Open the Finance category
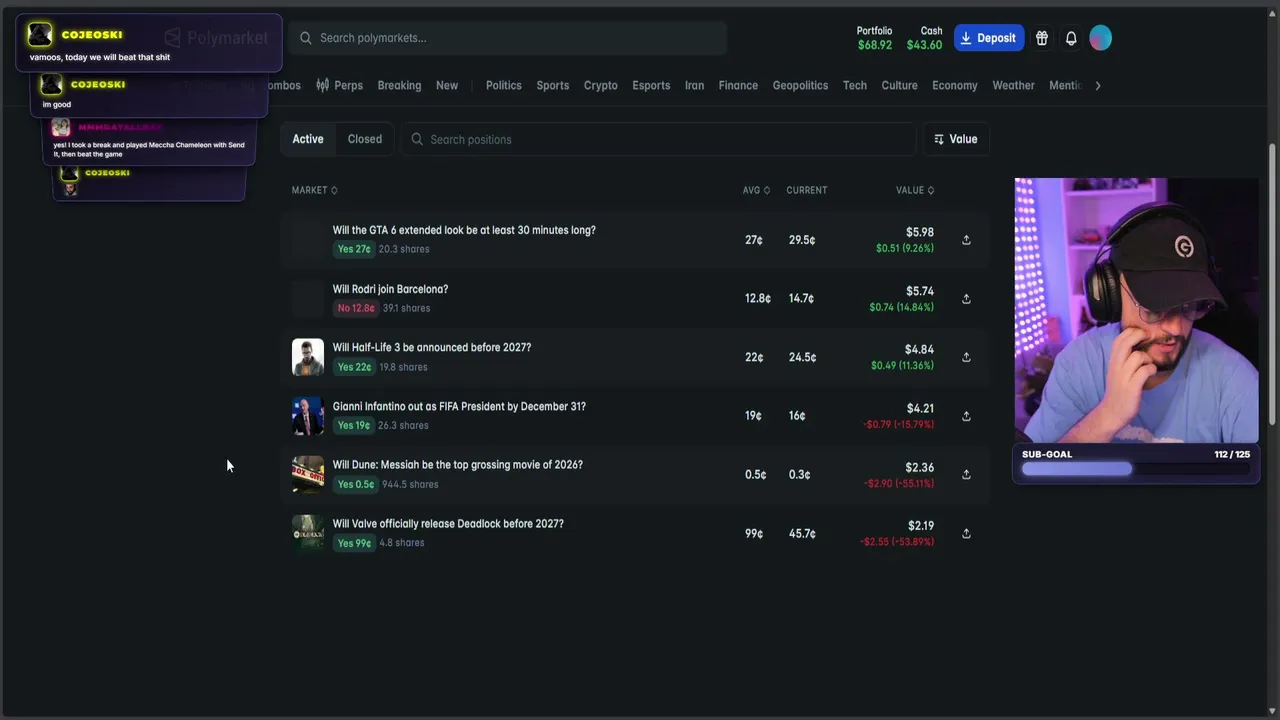Screen dimensions: 1280x720 [x=738, y=85]
